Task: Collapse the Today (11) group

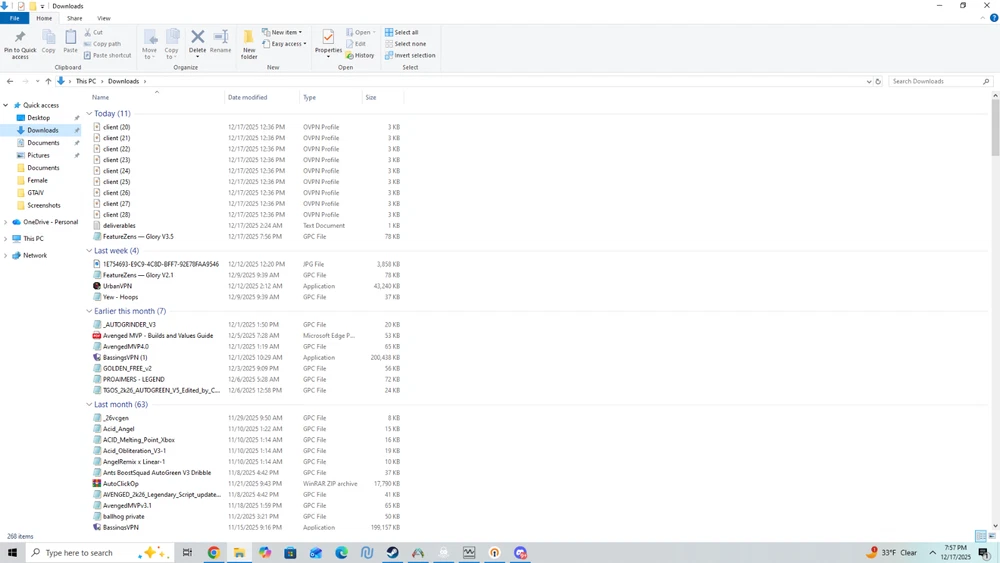Action: [x=89, y=113]
